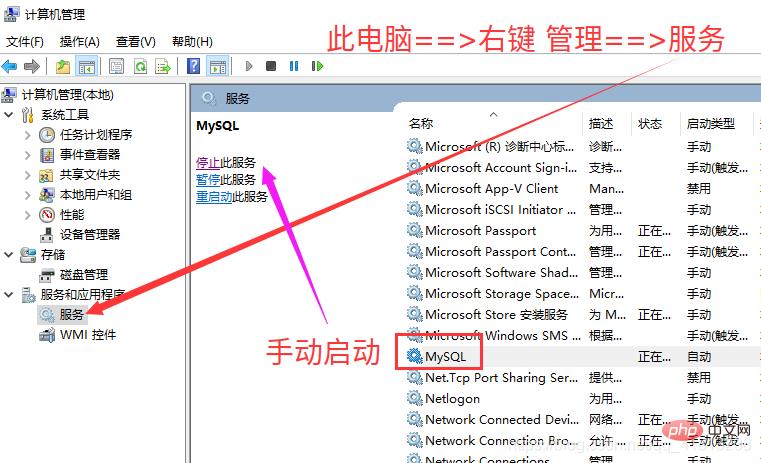The height and width of the screenshot is (463, 761).
Task: Open the 文件(F) menu
Action: (25, 42)
